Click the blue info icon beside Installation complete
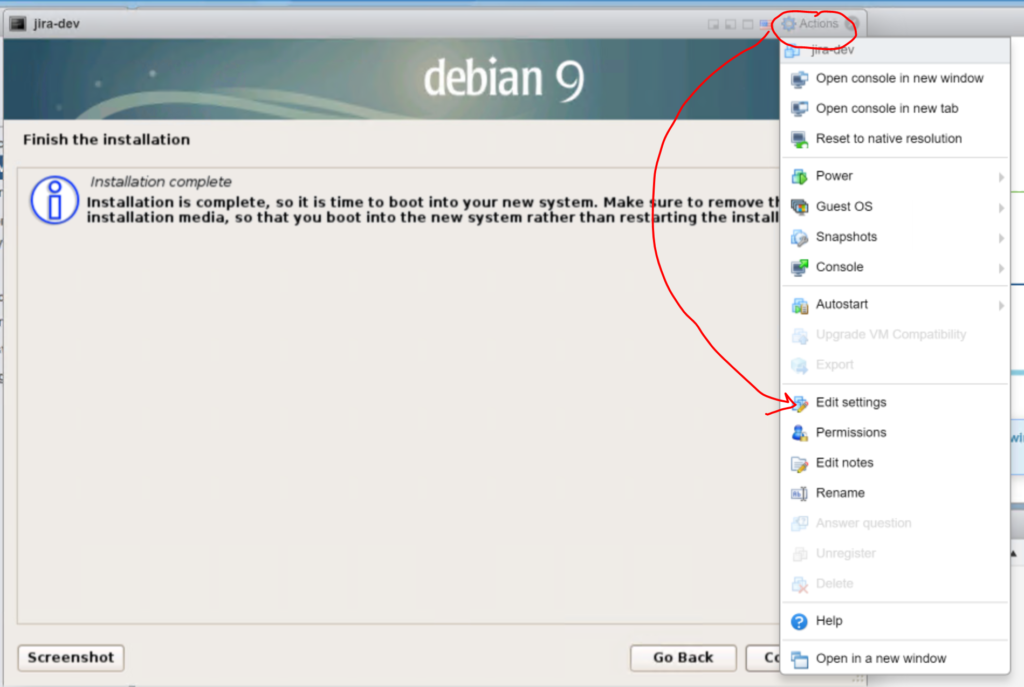 (x=54, y=200)
